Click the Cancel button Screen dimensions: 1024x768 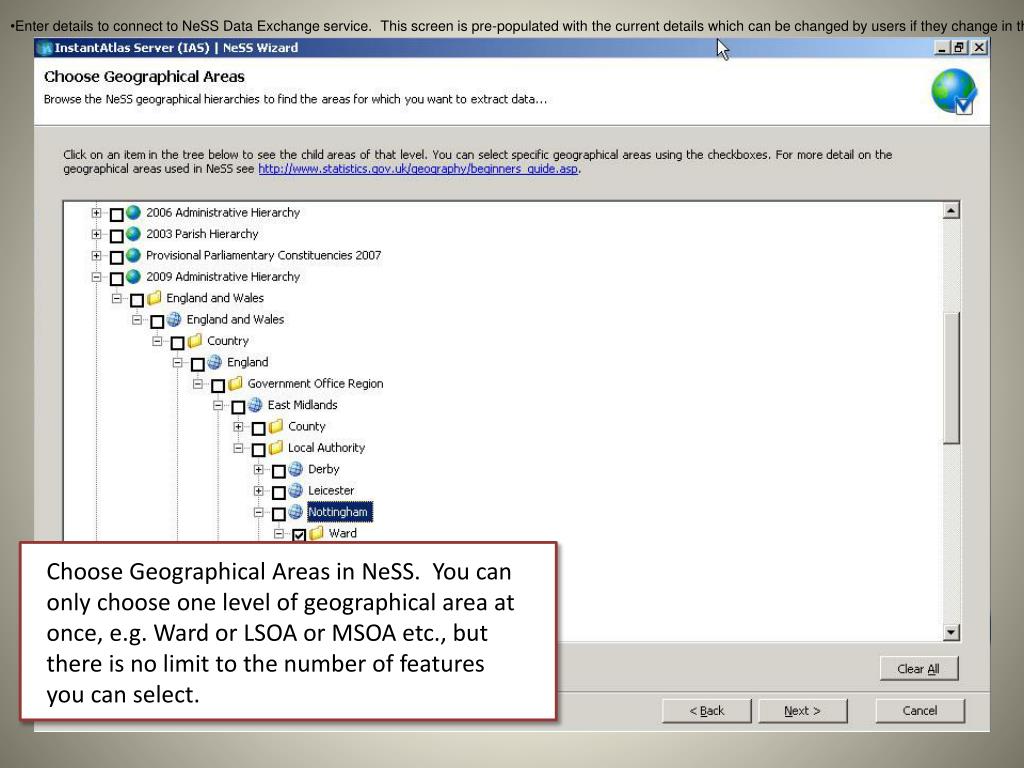[x=920, y=711]
